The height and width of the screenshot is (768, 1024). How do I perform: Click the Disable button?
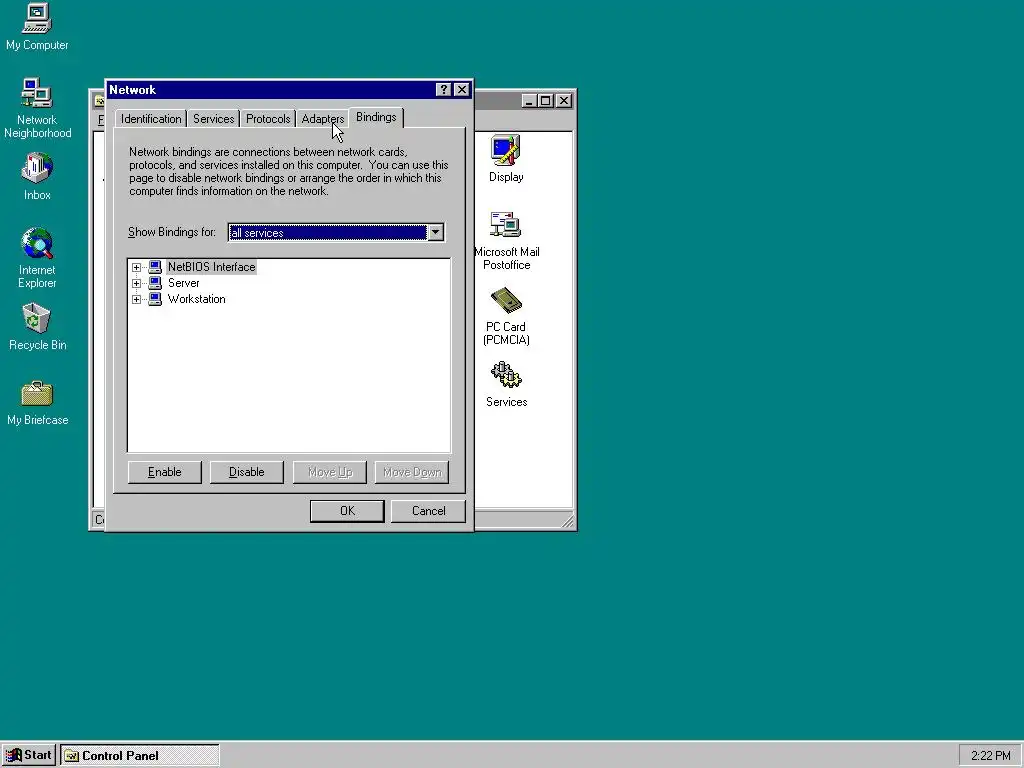[247, 472]
